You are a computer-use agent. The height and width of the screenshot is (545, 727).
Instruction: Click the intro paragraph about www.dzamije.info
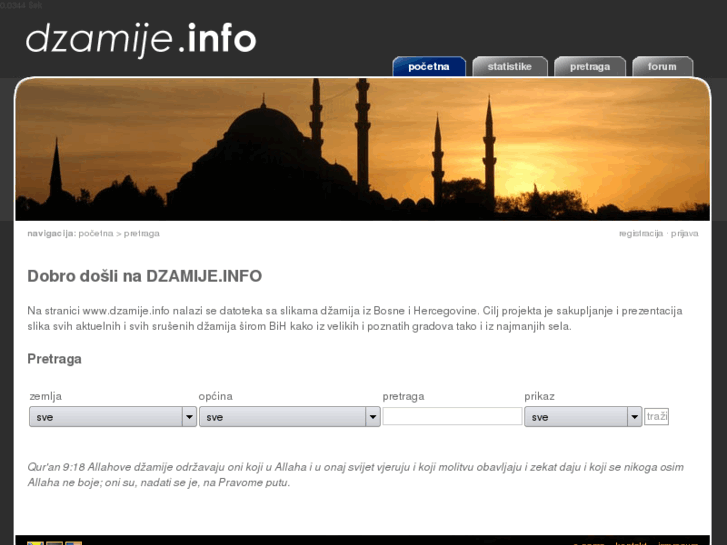click(355, 318)
